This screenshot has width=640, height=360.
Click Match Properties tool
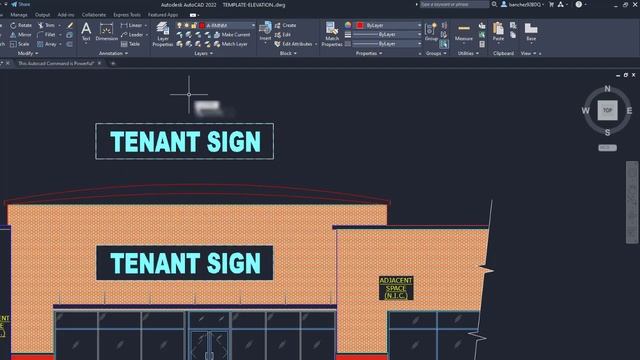[x=331, y=34]
